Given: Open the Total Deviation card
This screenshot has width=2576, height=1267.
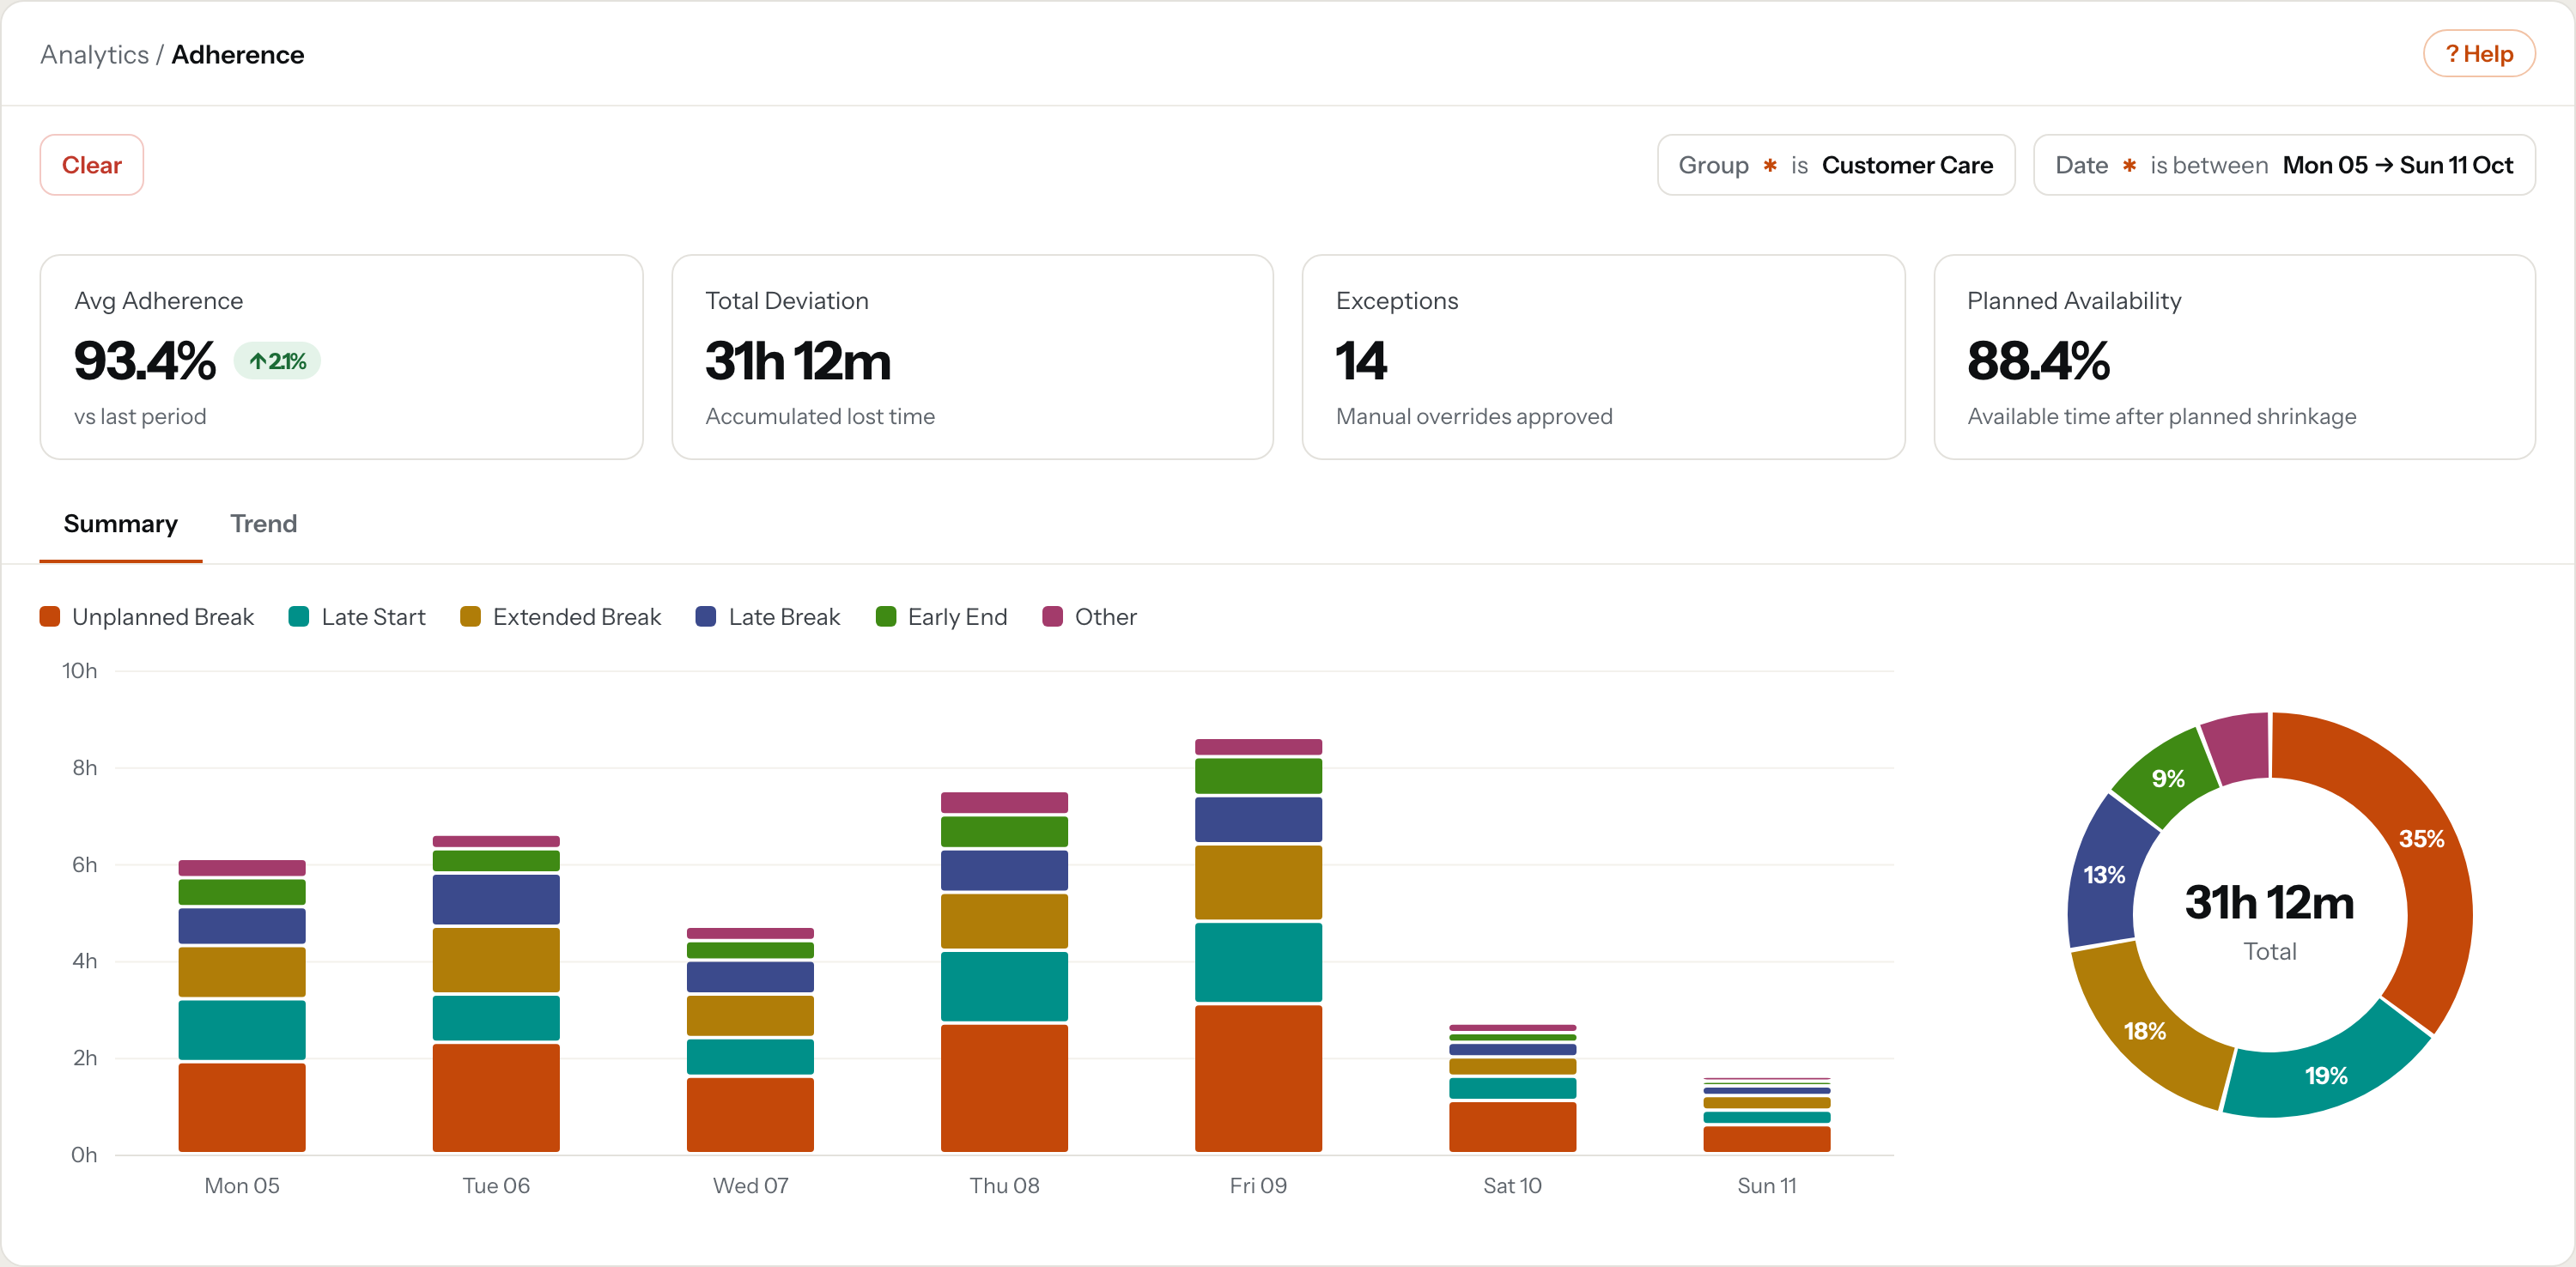Looking at the screenshot, I should coord(972,357).
